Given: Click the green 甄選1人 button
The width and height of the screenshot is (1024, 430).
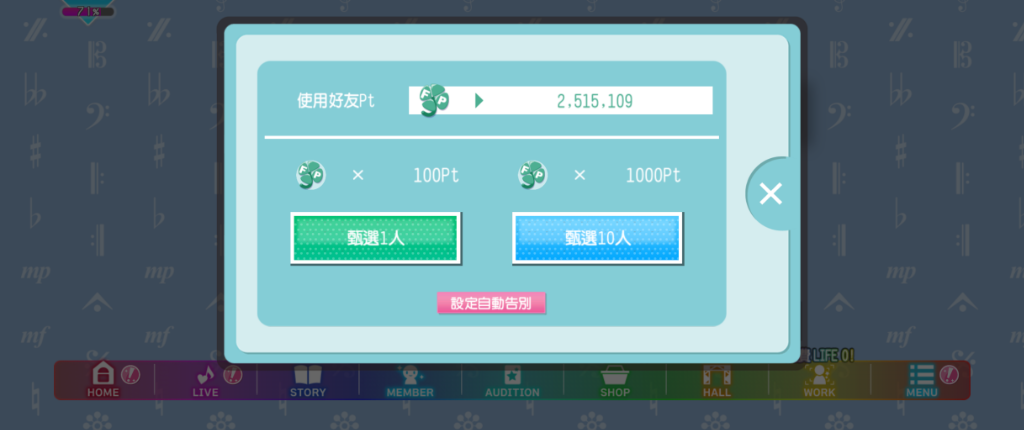Looking at the screenshot, I should pyautogui.click(x=376, y=238).
